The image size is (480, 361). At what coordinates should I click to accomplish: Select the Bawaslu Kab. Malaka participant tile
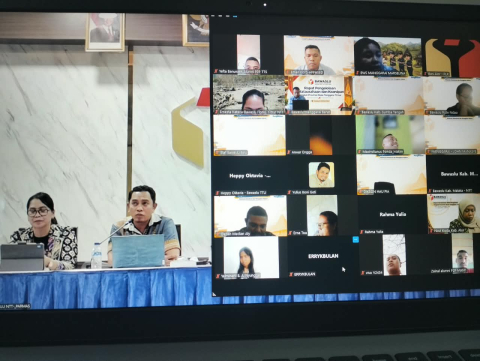tap(454, 174)
